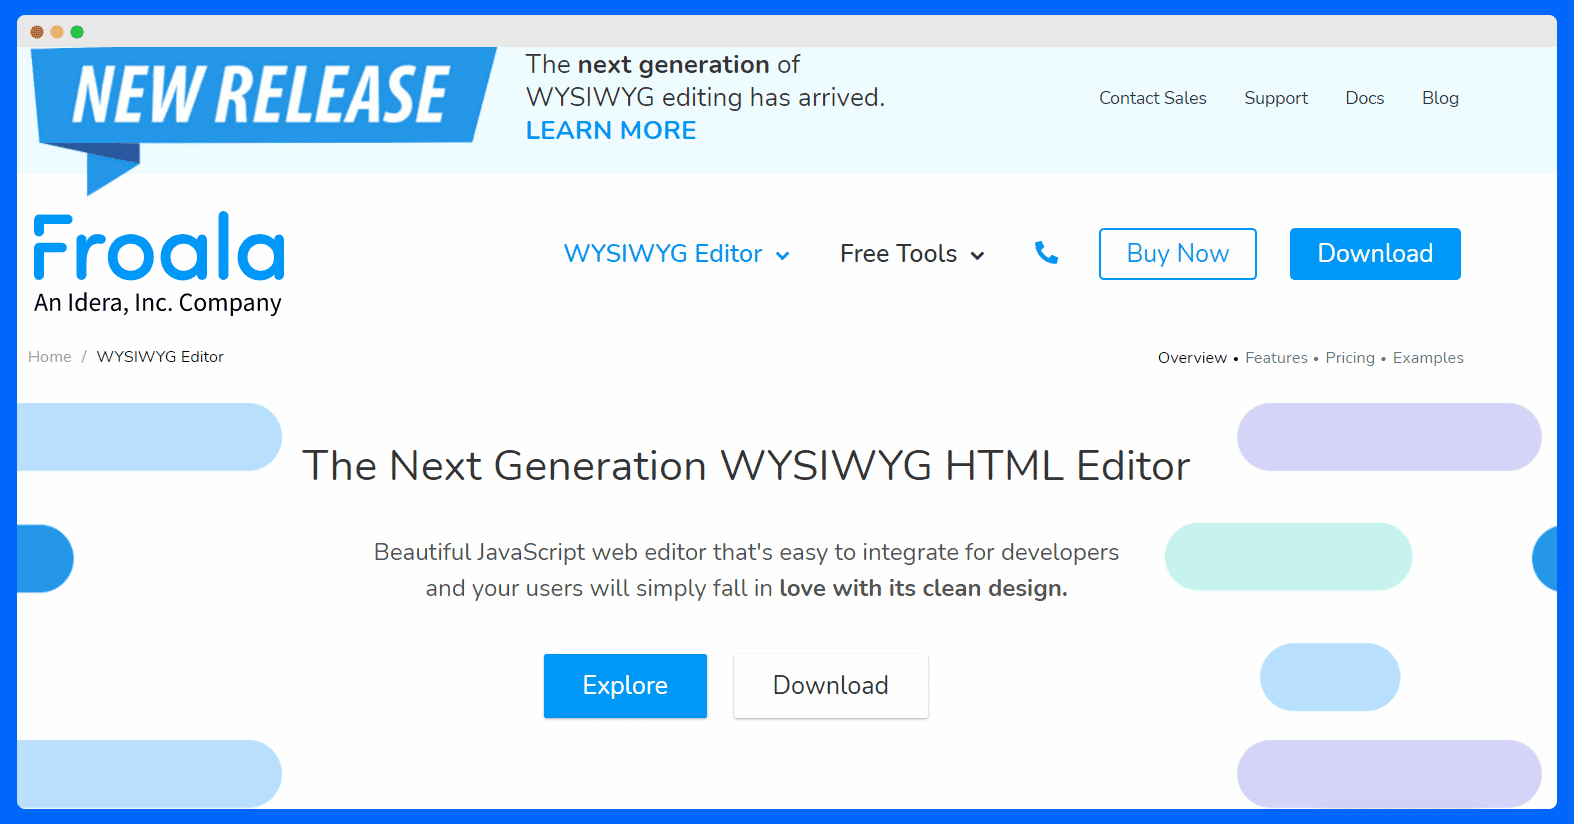Screen dimensions: 1574x824
Task: Jump to the Features section
Action: pyautogui.click(x=1276, y=358)
